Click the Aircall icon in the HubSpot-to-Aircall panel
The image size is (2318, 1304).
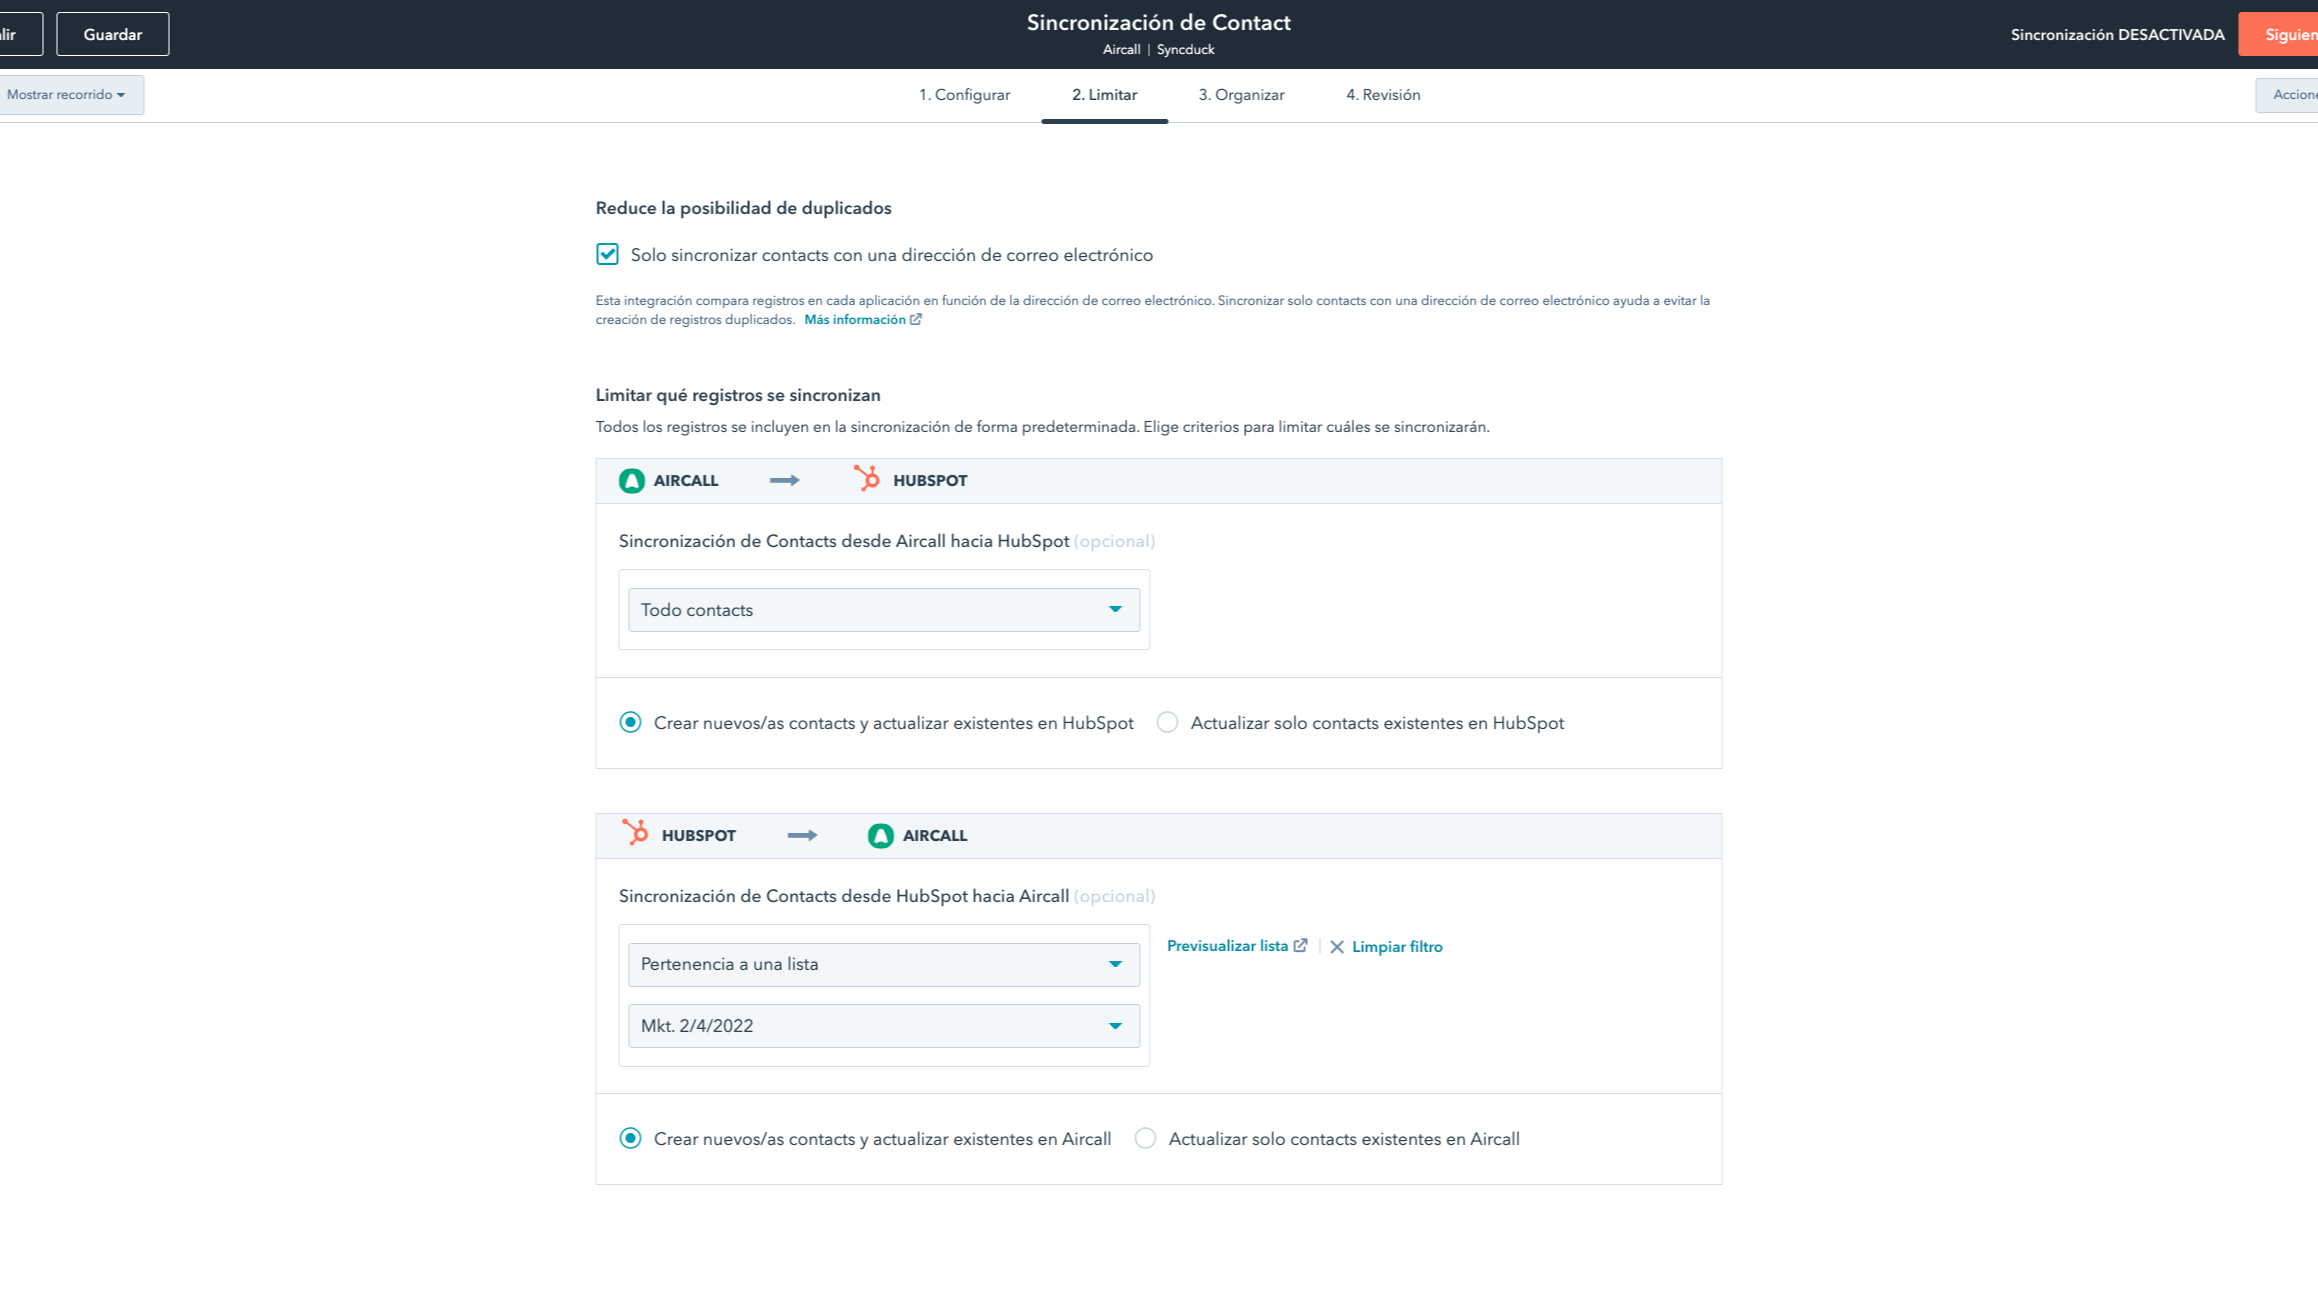pos(880,834)
